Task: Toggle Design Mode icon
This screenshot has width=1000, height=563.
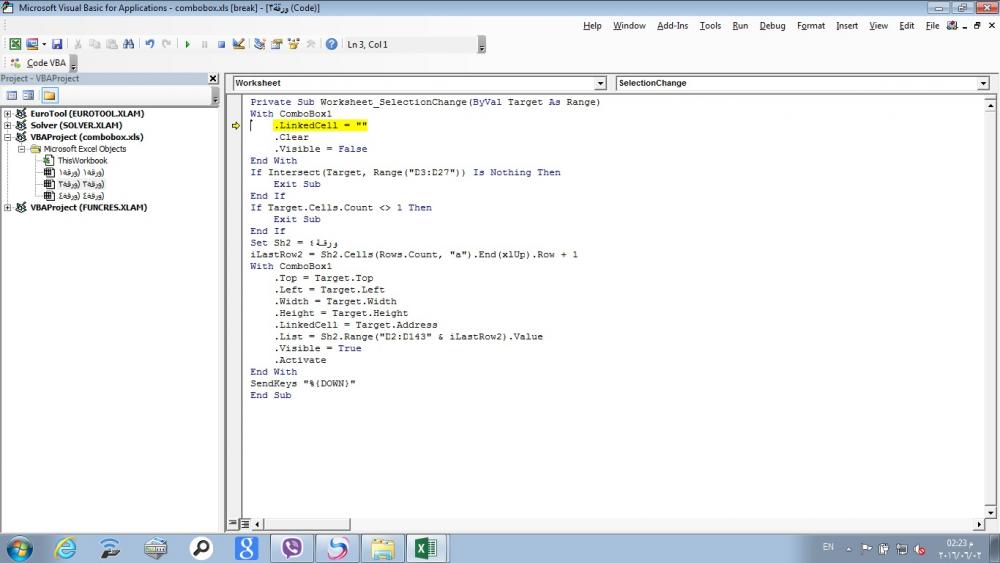Action: point(239,44)
